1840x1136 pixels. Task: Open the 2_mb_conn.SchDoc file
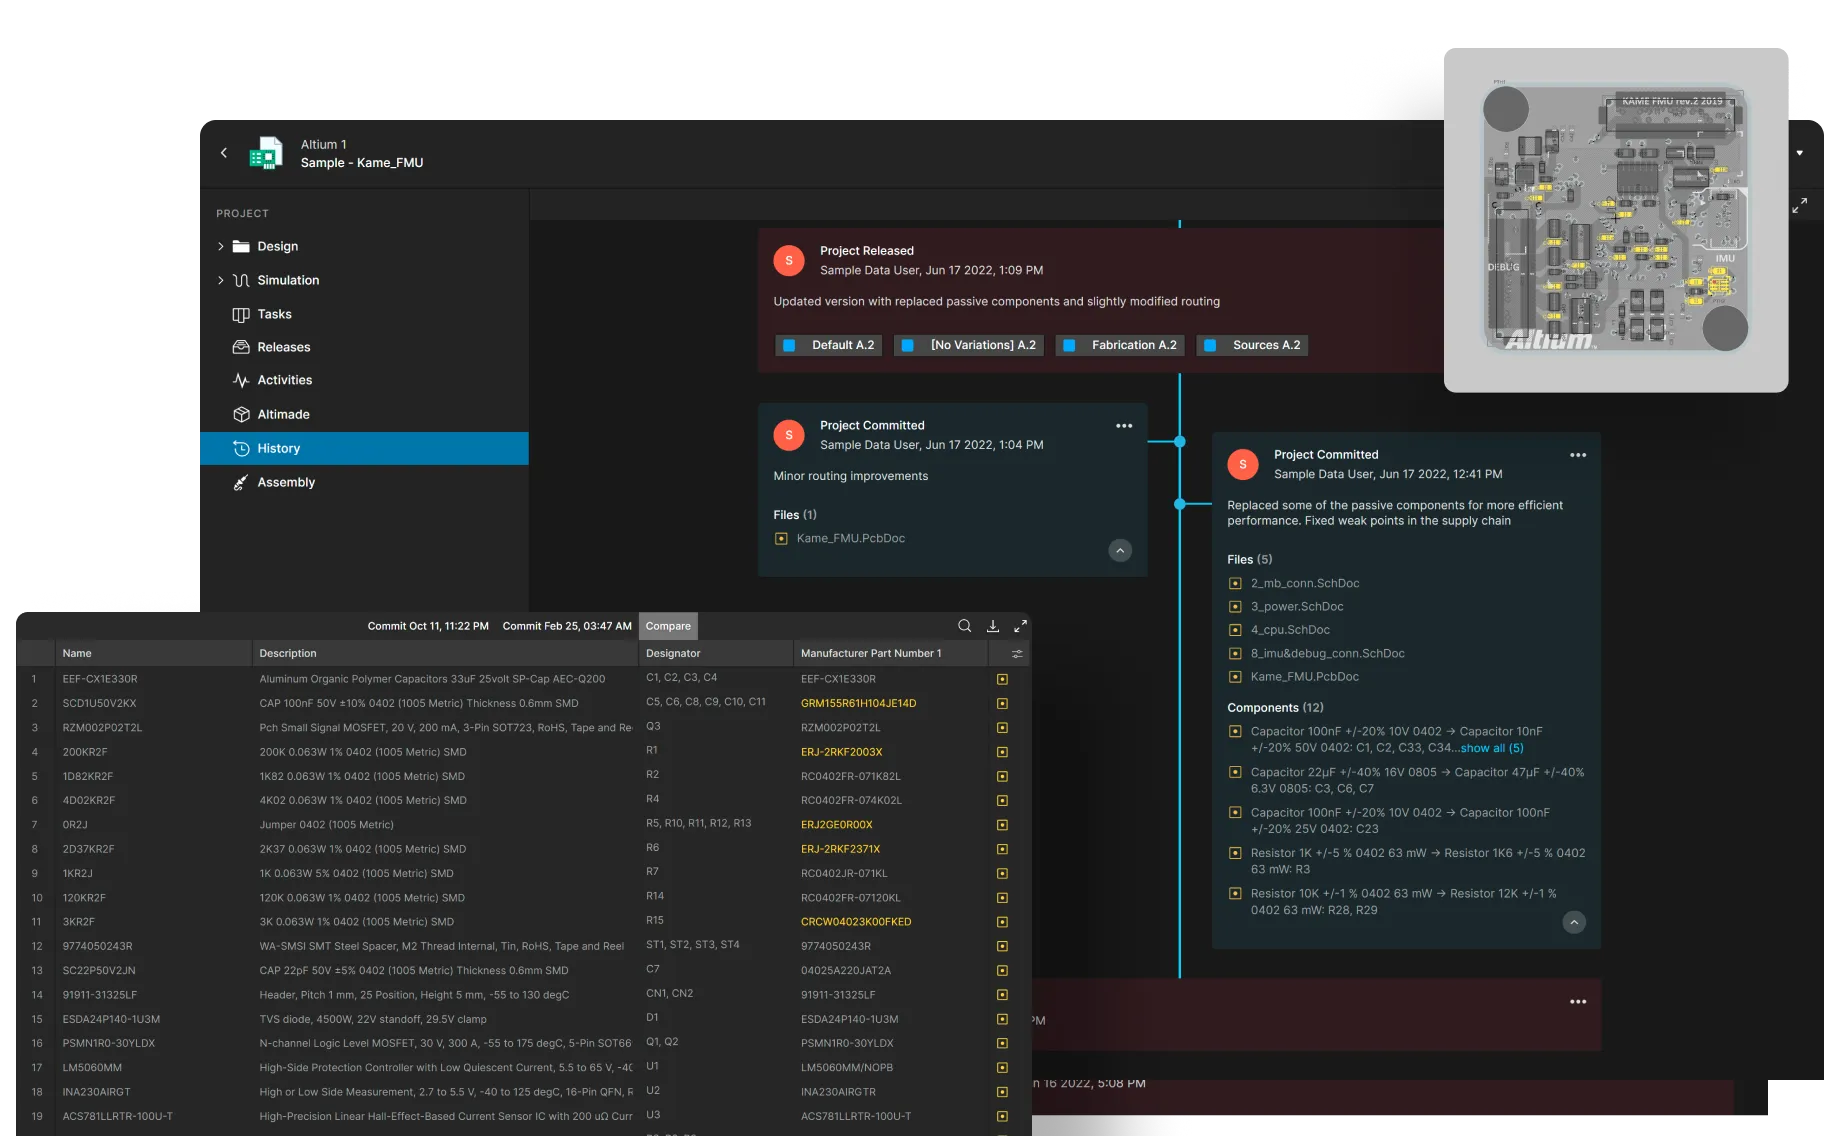point(1304,584)
